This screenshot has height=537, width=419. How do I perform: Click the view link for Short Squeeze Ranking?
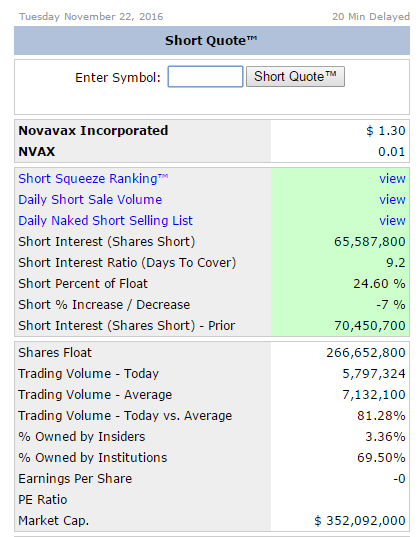tap(392, 179)
